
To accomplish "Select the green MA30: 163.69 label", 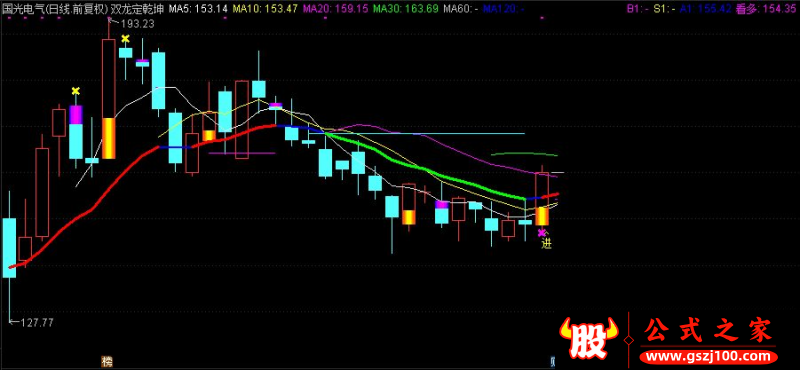I will click(x=405, y=9).
